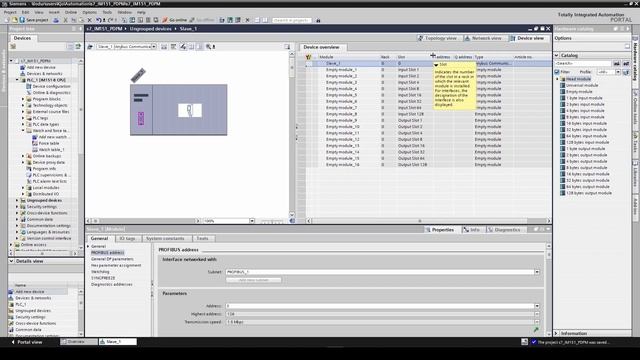Viewport: 640px width, 360px height.
Task: Click the Devices & networks tree icon
Action: pos(23,73)
